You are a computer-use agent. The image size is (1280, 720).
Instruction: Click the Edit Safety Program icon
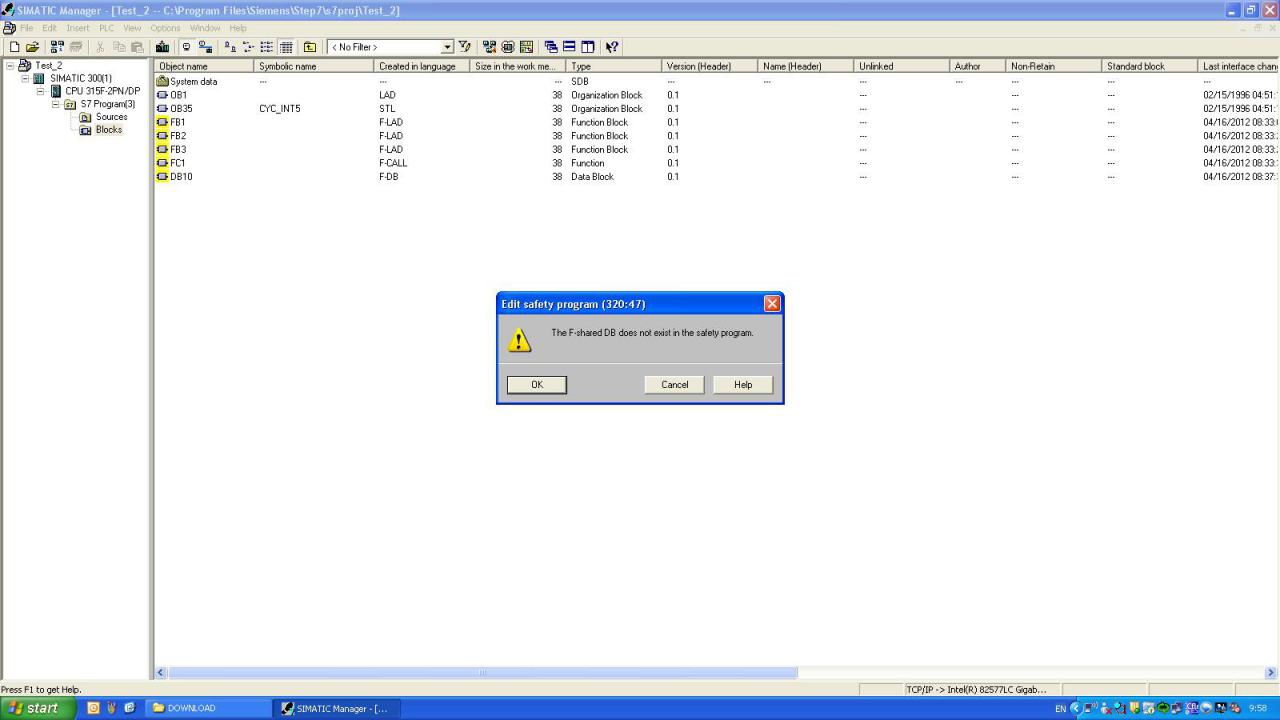coord(526,47)
